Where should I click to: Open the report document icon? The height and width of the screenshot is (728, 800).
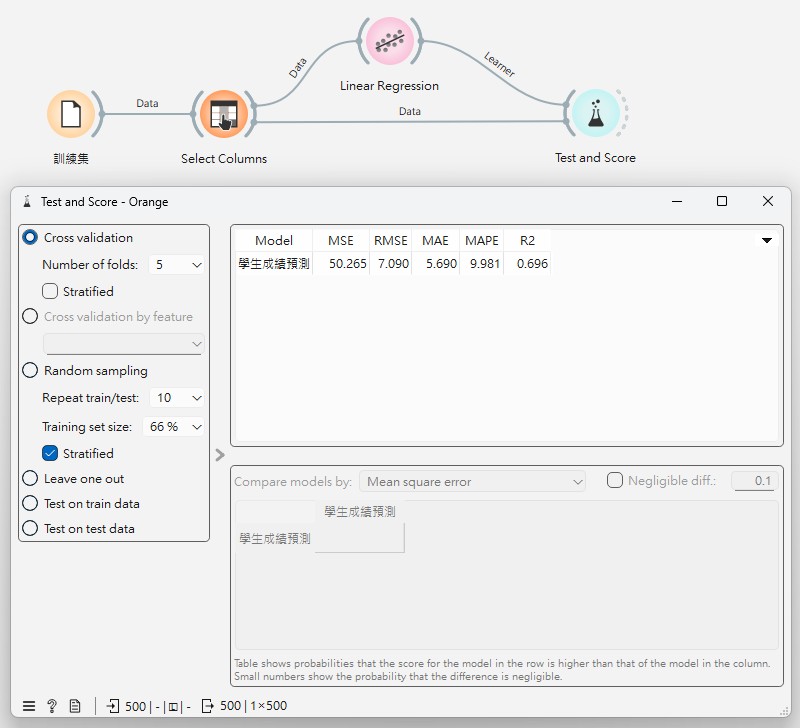75,706
